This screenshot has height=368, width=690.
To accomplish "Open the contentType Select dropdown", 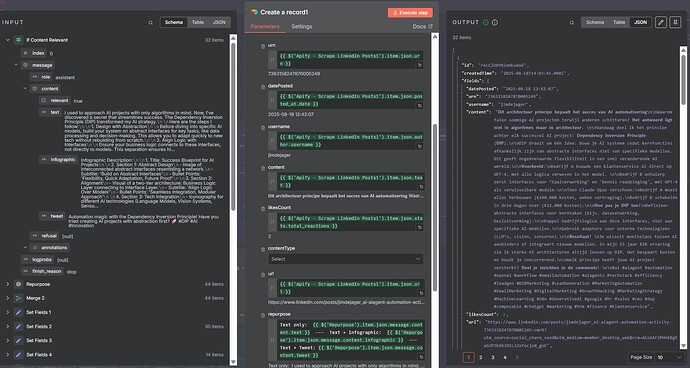I will point(346,259).
